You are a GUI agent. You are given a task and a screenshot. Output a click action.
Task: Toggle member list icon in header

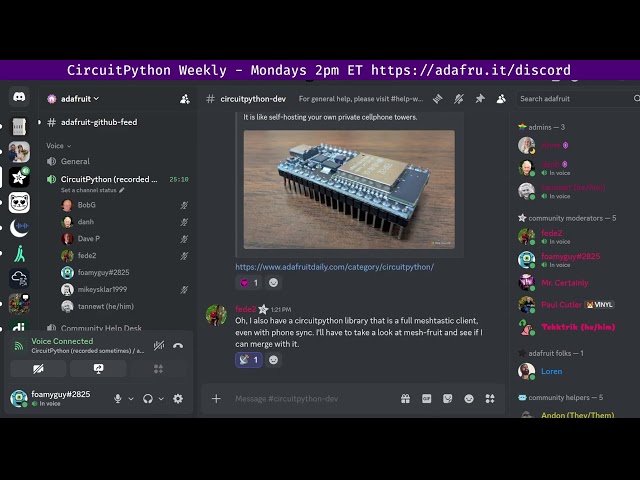click(x=501, y=99)
